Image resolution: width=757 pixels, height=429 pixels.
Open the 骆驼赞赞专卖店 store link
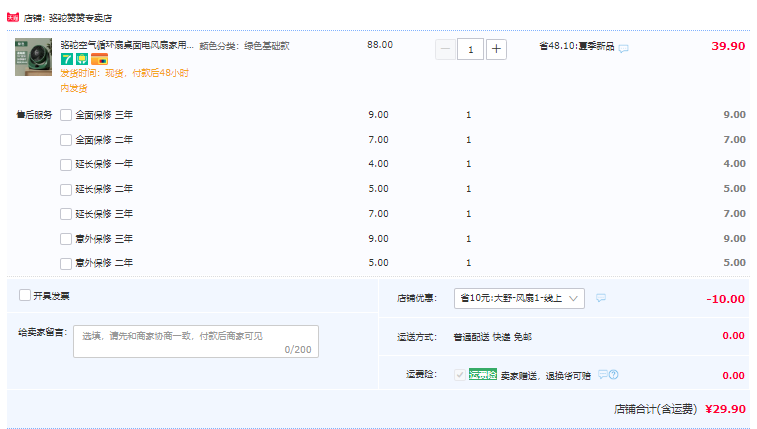[x=80, y=18]
